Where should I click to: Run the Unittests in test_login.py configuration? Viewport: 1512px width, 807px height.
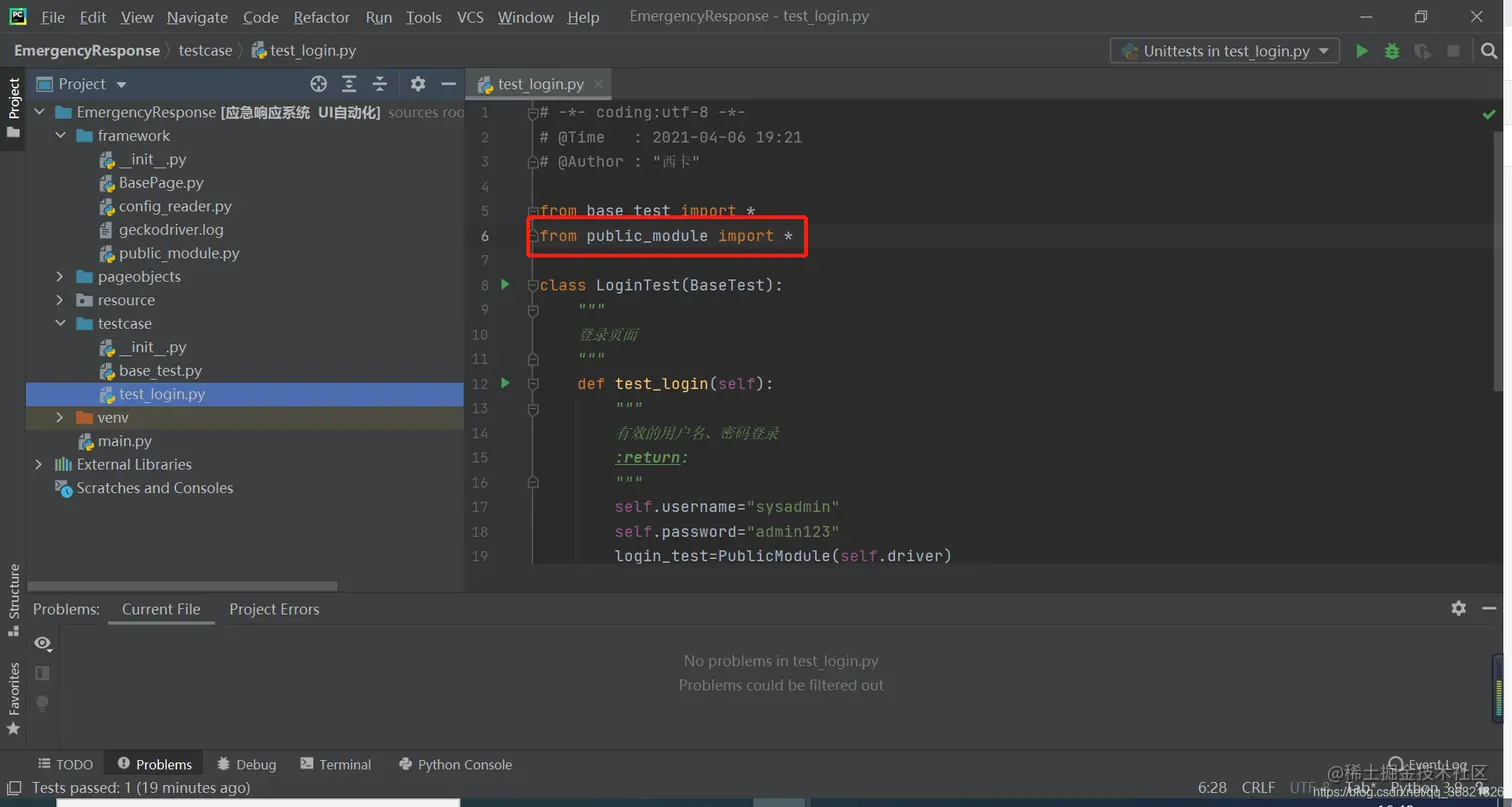click(1361, 51)
